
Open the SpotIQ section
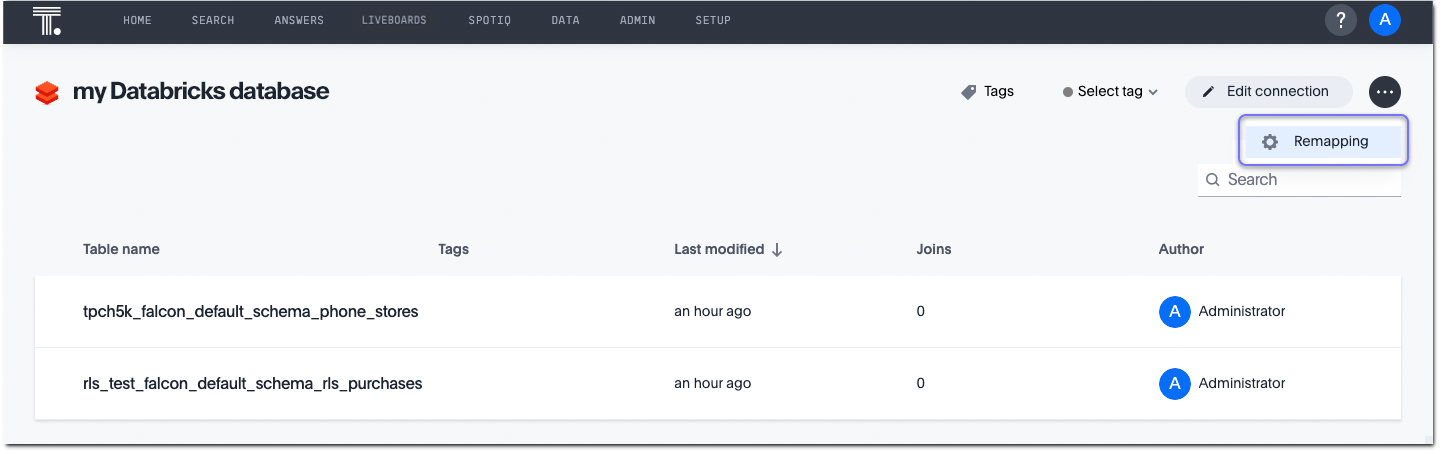489,21
